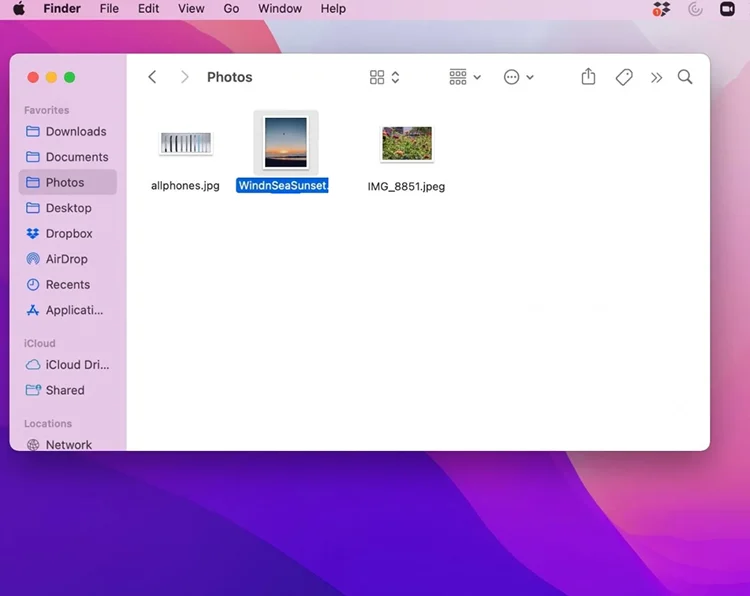Open the View menu
Viewport: 750px width, 596px height.
pos(191,9)
